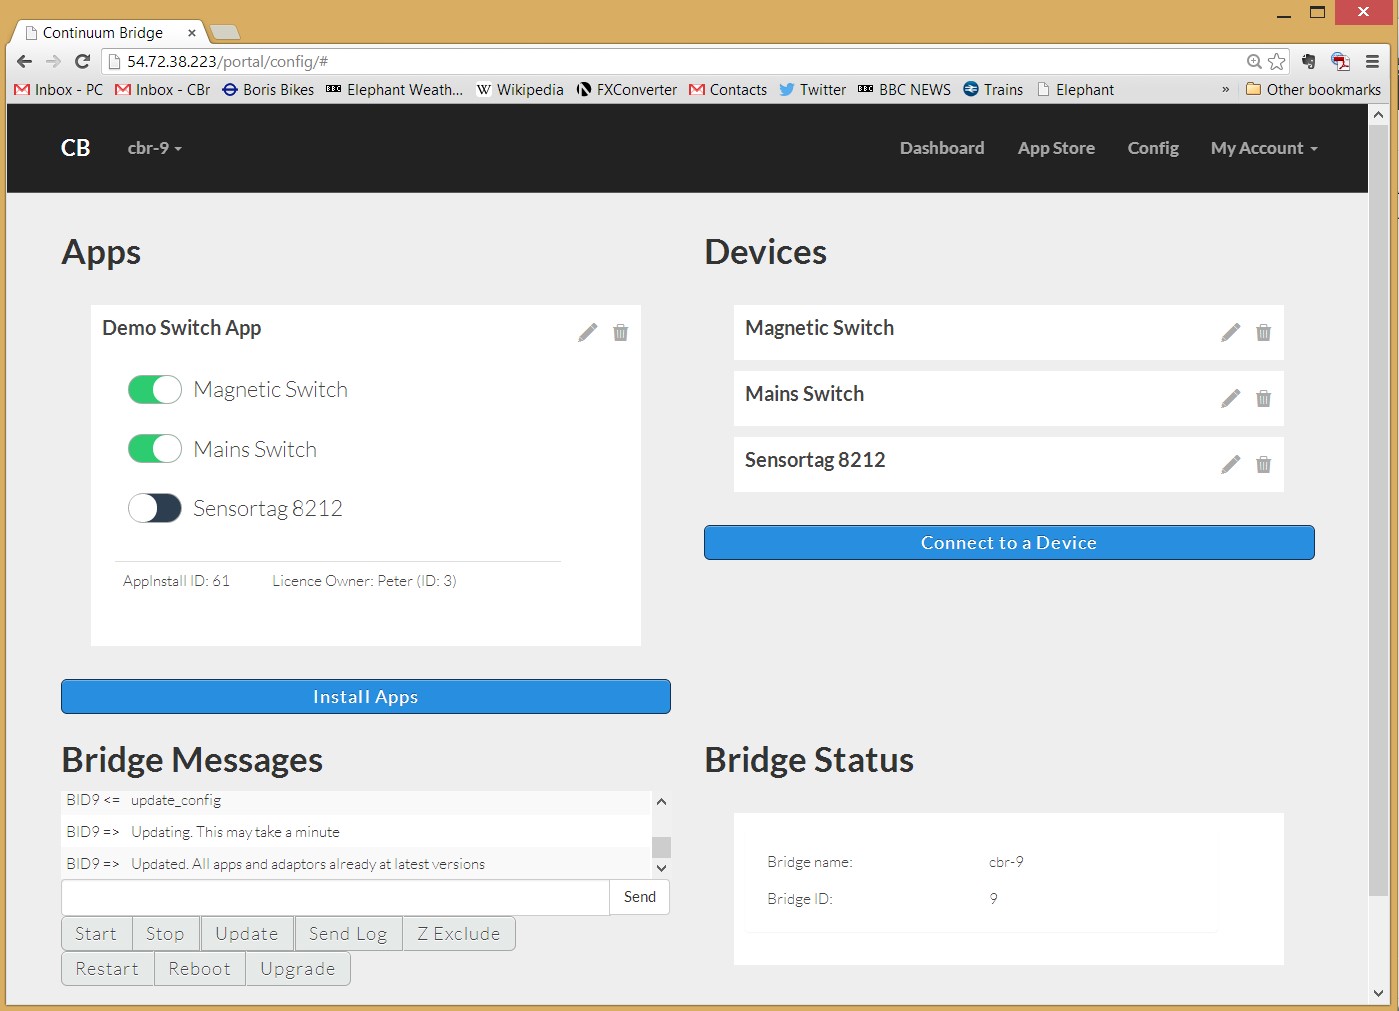Click the Start bridge button

coord(96,933)
